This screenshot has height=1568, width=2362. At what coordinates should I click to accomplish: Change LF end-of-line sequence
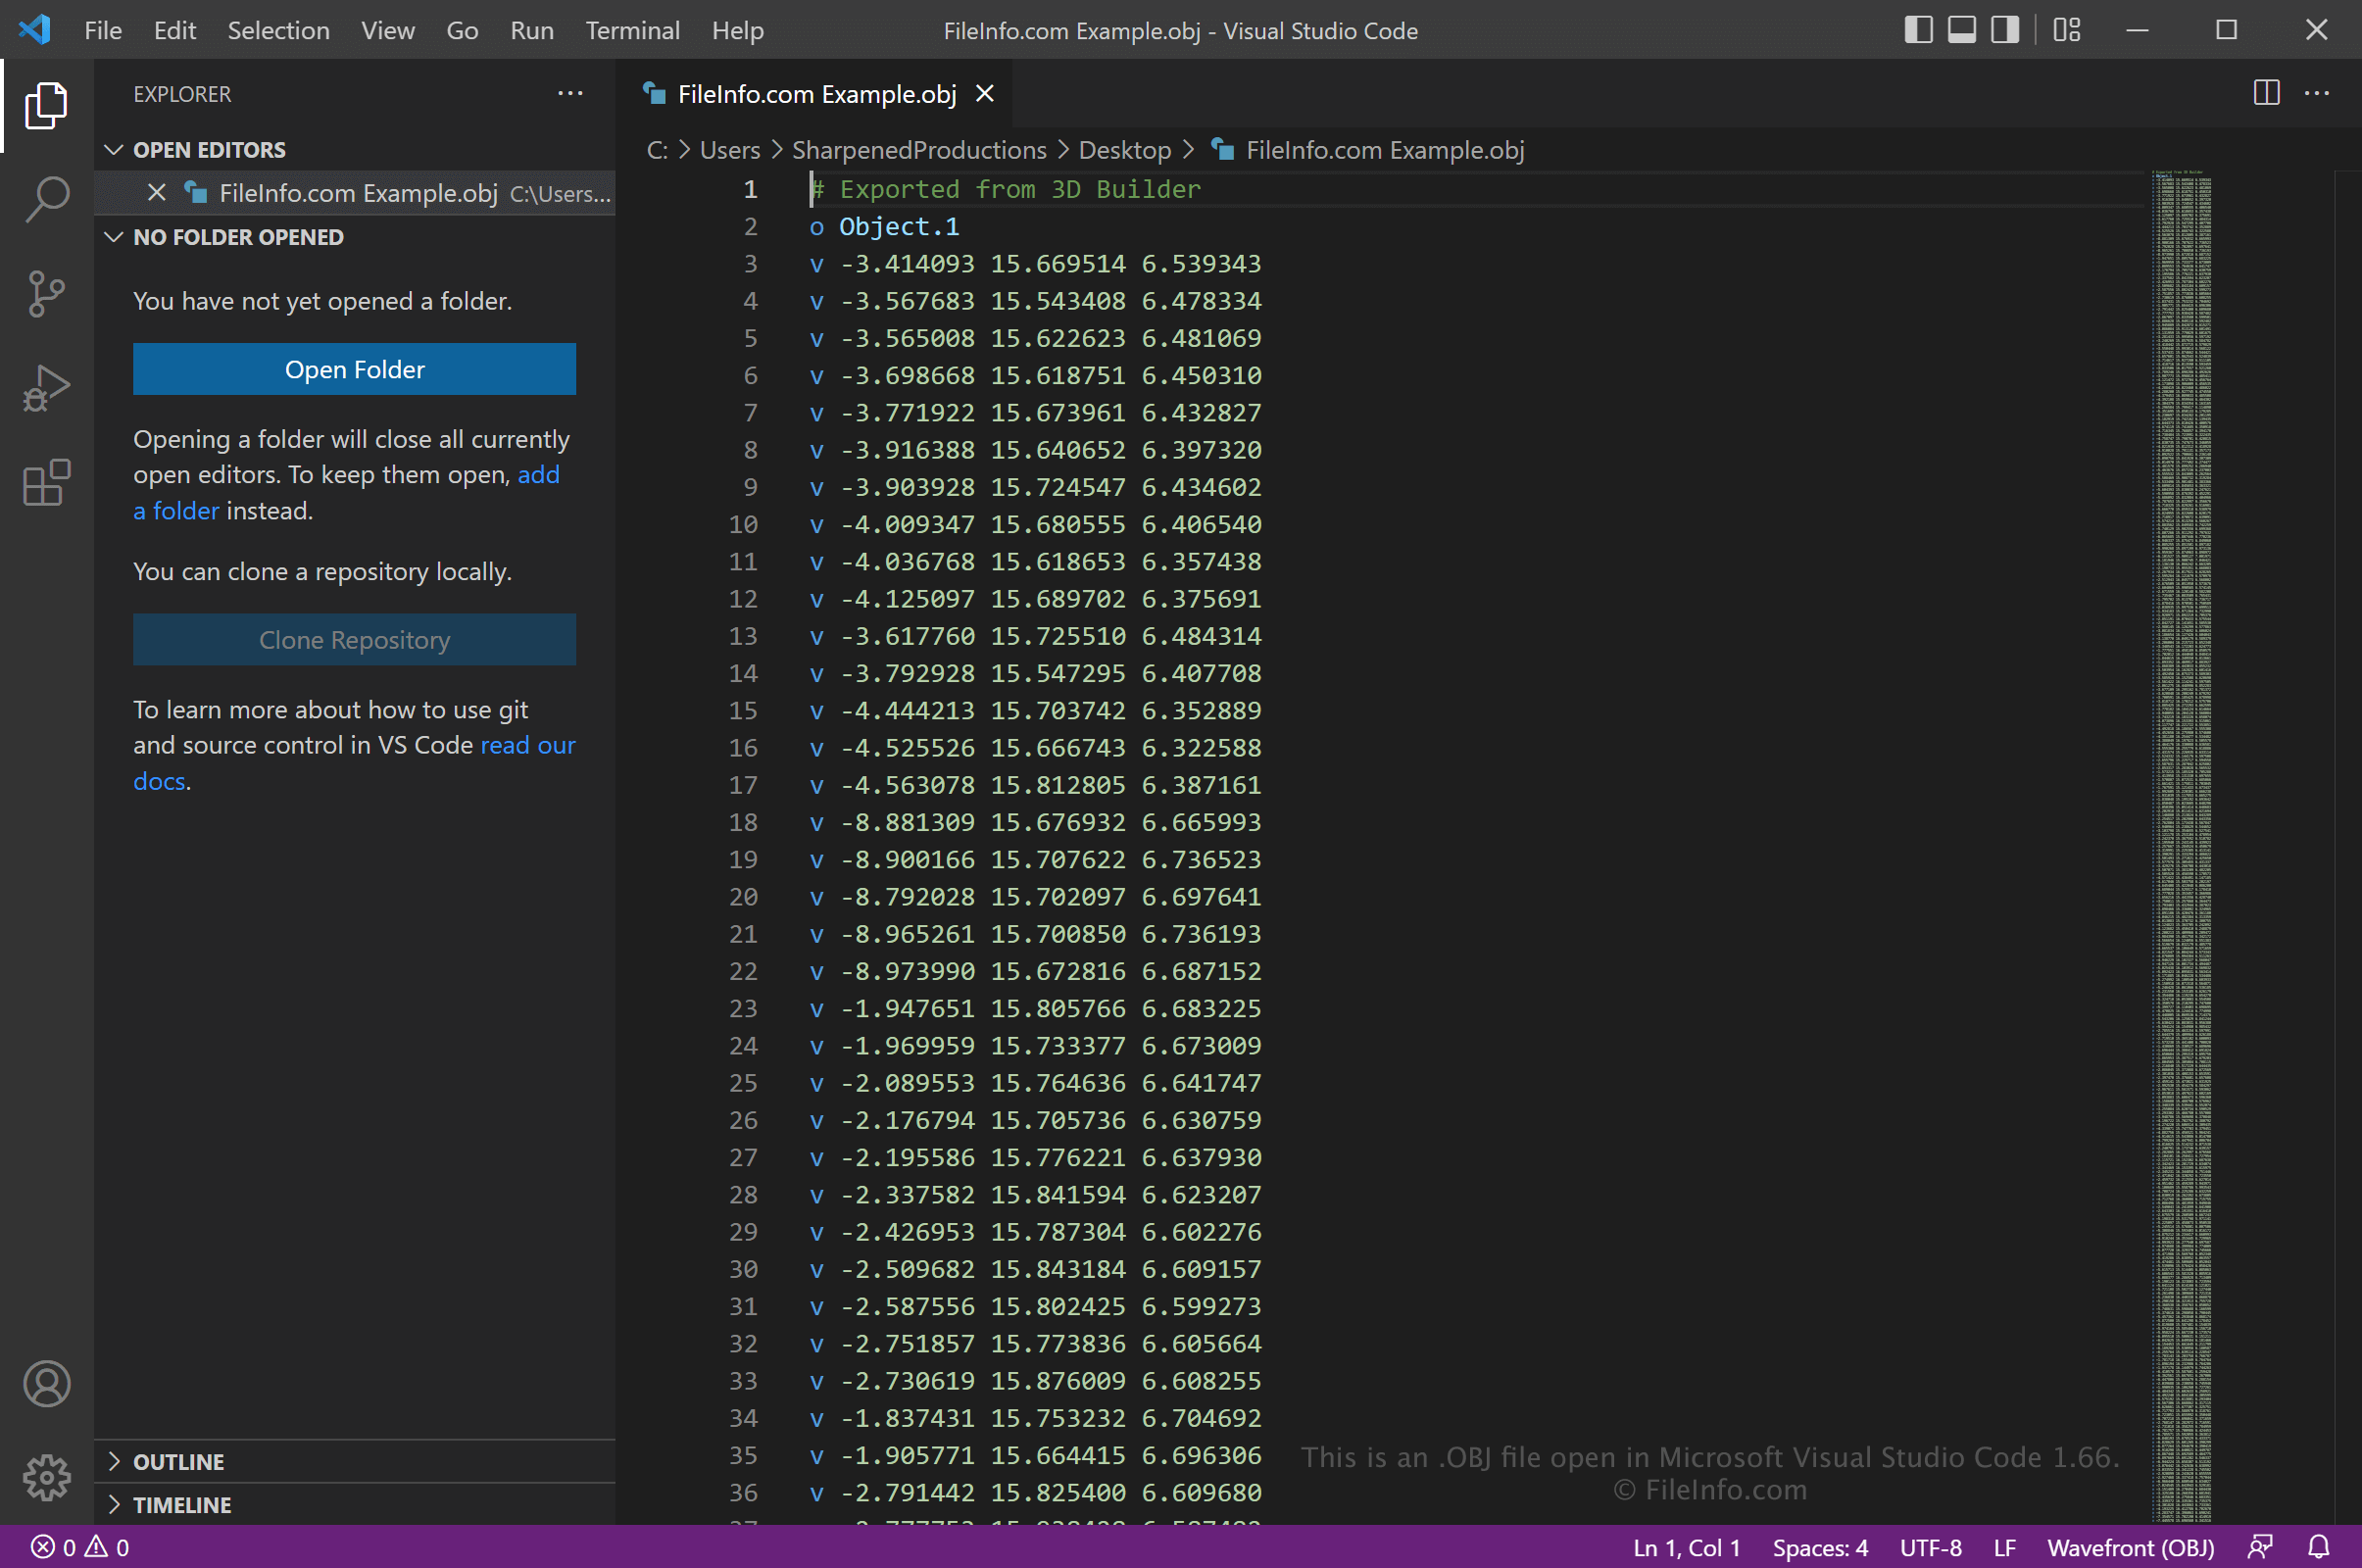[x=2005, y=1548]
